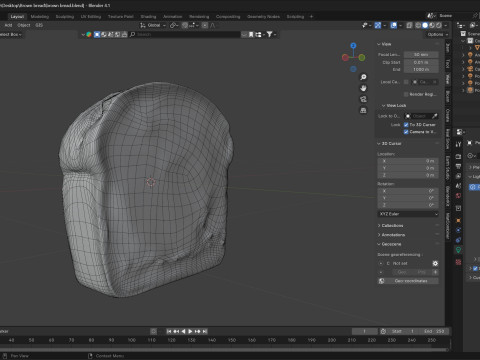The image size is (480, 360).
Task: Click the colorful sphere icon in toolbar
Action: click(89, 34)
